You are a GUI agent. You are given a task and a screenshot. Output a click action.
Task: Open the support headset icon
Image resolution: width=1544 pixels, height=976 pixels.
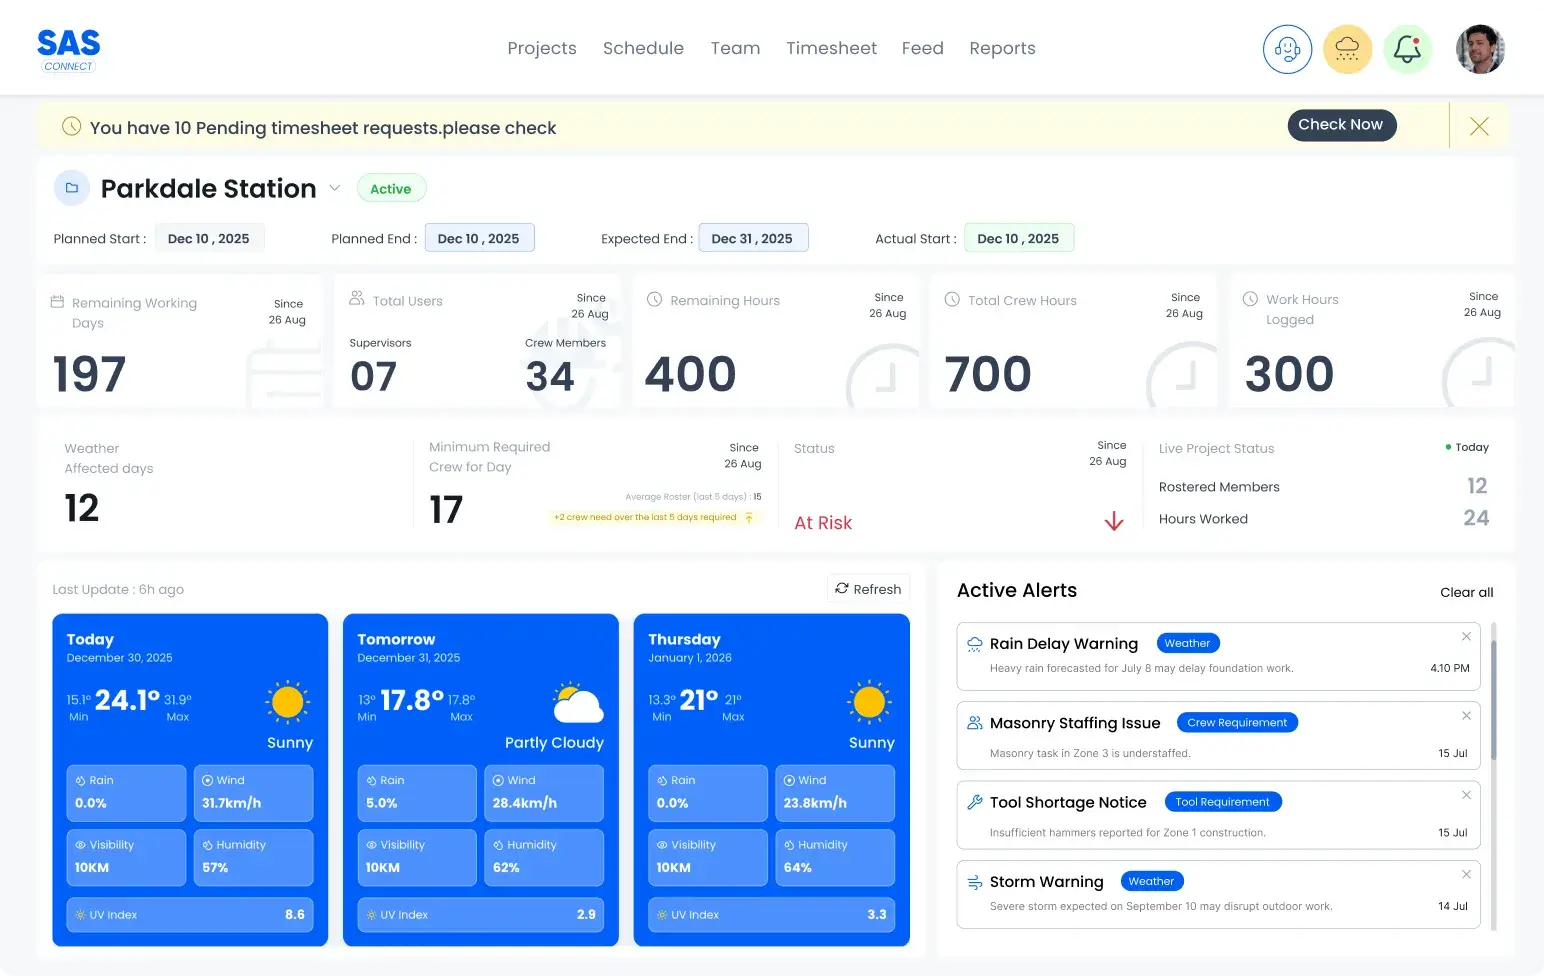click(1287, 48)
